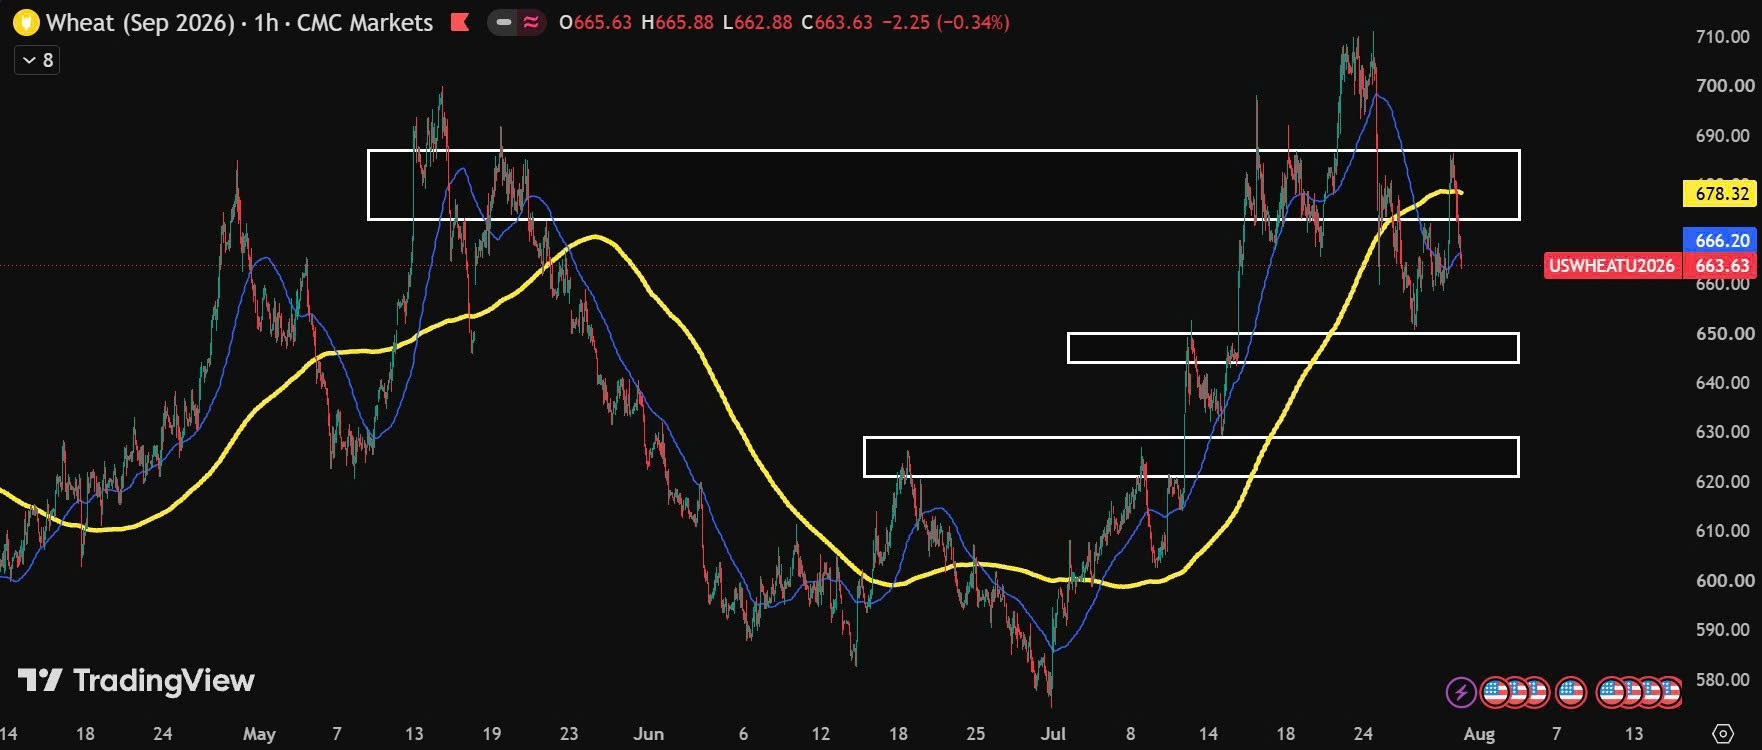
Task: Click the low value L662.88
Action: point(757,22)
